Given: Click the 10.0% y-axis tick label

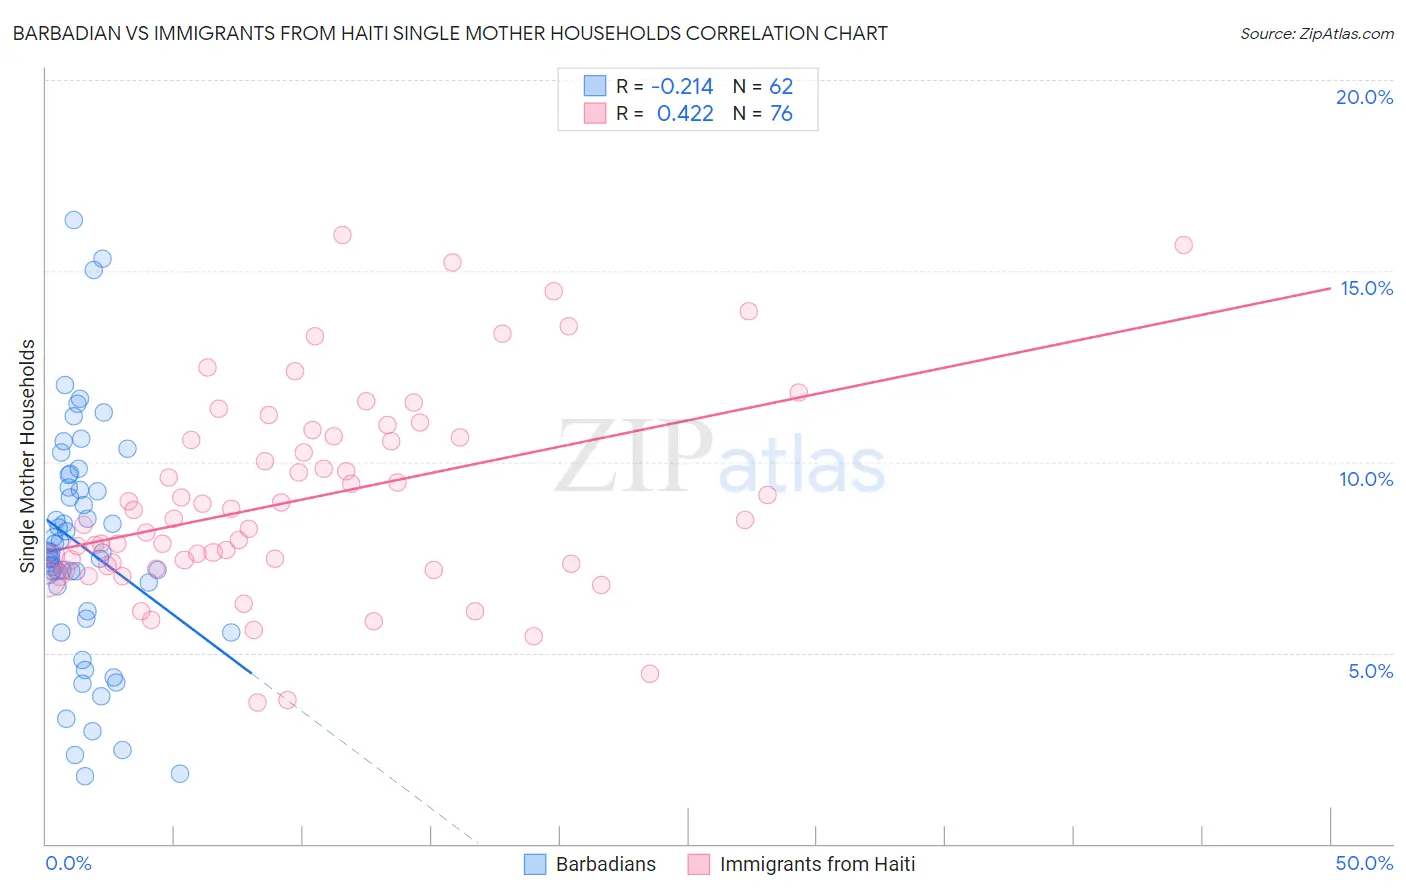Looking at the screenshot, I should [1366, 479].
